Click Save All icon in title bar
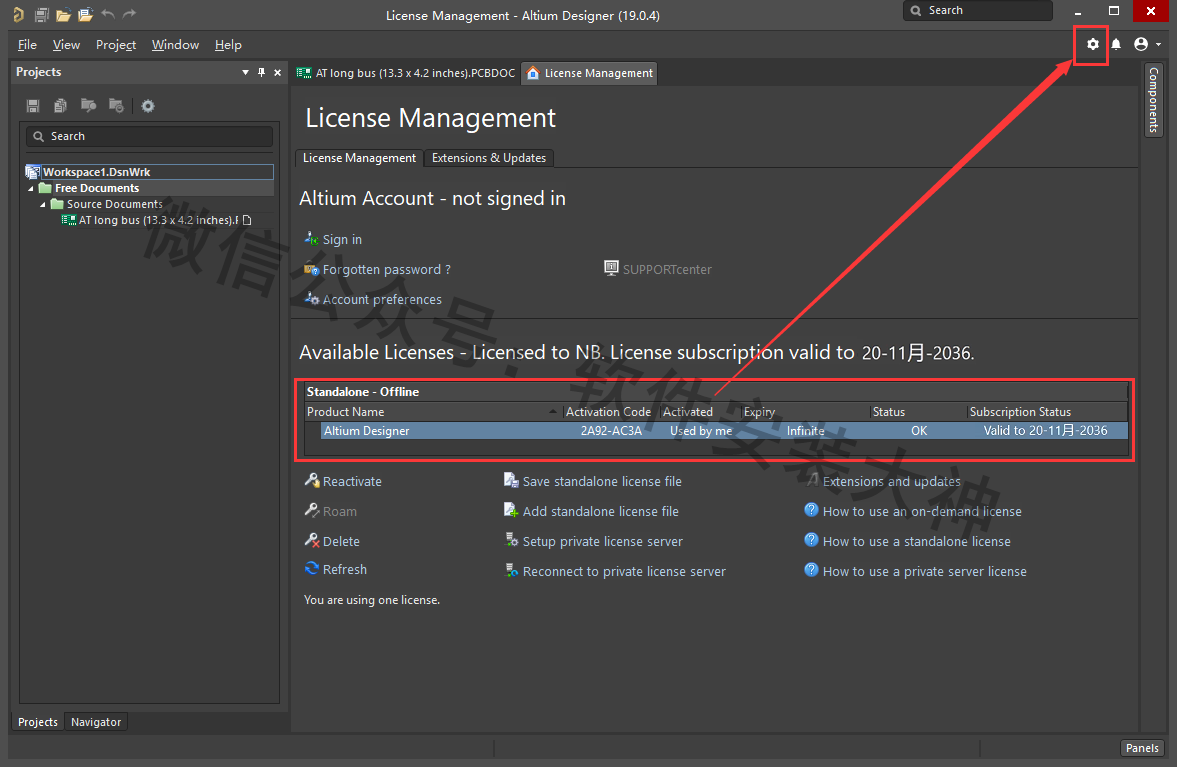1177x767 pixels. pos(41,15)
